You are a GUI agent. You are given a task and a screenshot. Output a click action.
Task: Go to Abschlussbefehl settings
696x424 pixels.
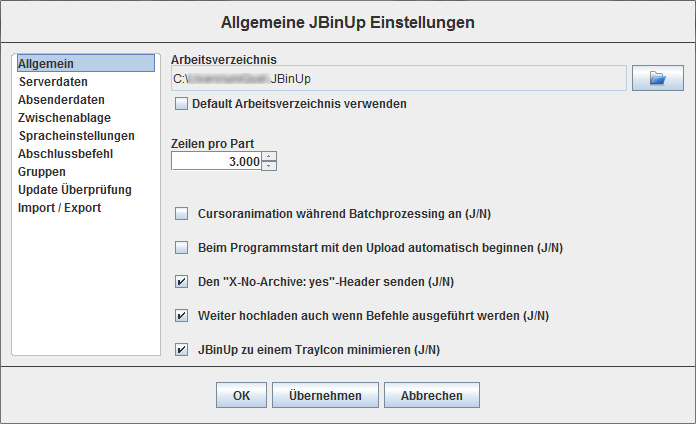point(65,154)
